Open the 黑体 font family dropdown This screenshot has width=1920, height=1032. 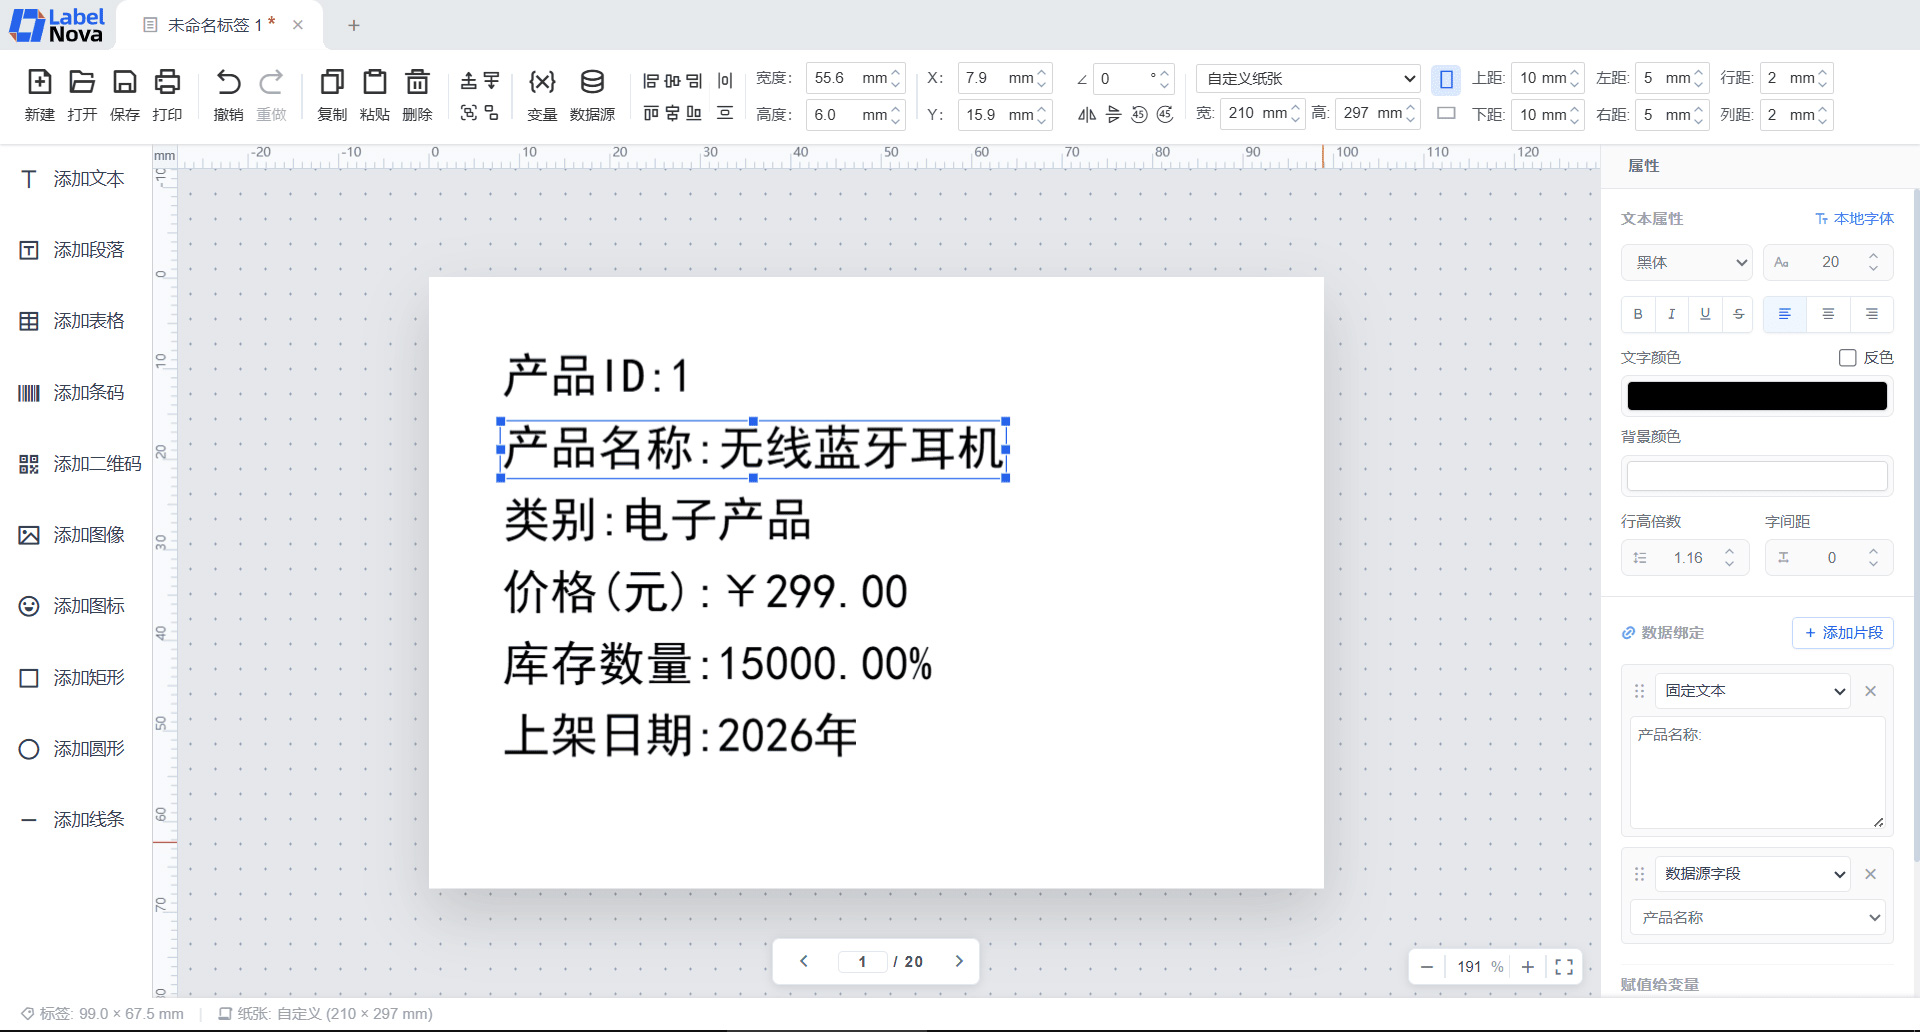tap(1687, 262)
